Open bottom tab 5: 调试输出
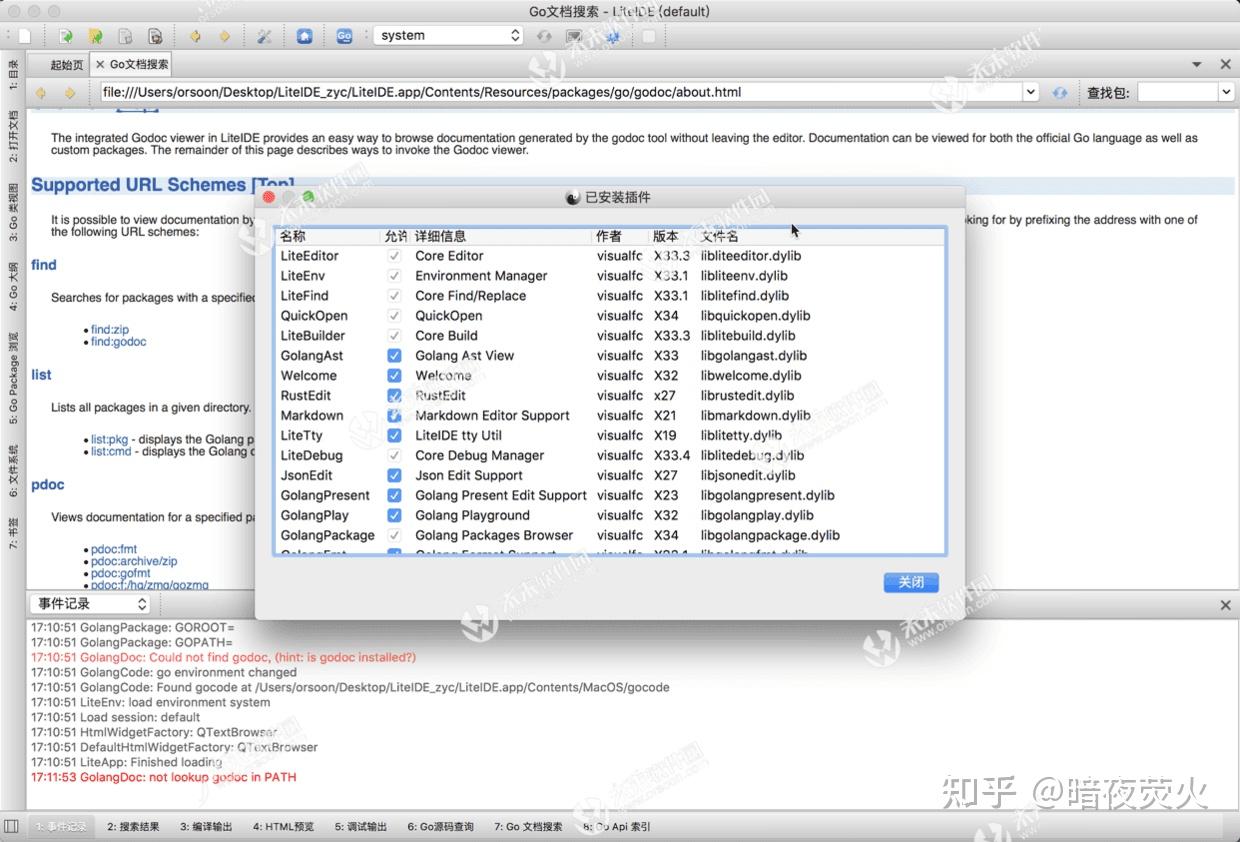Image resolution: width=1240 pixels, height=842 pixels. pos(361,827)
